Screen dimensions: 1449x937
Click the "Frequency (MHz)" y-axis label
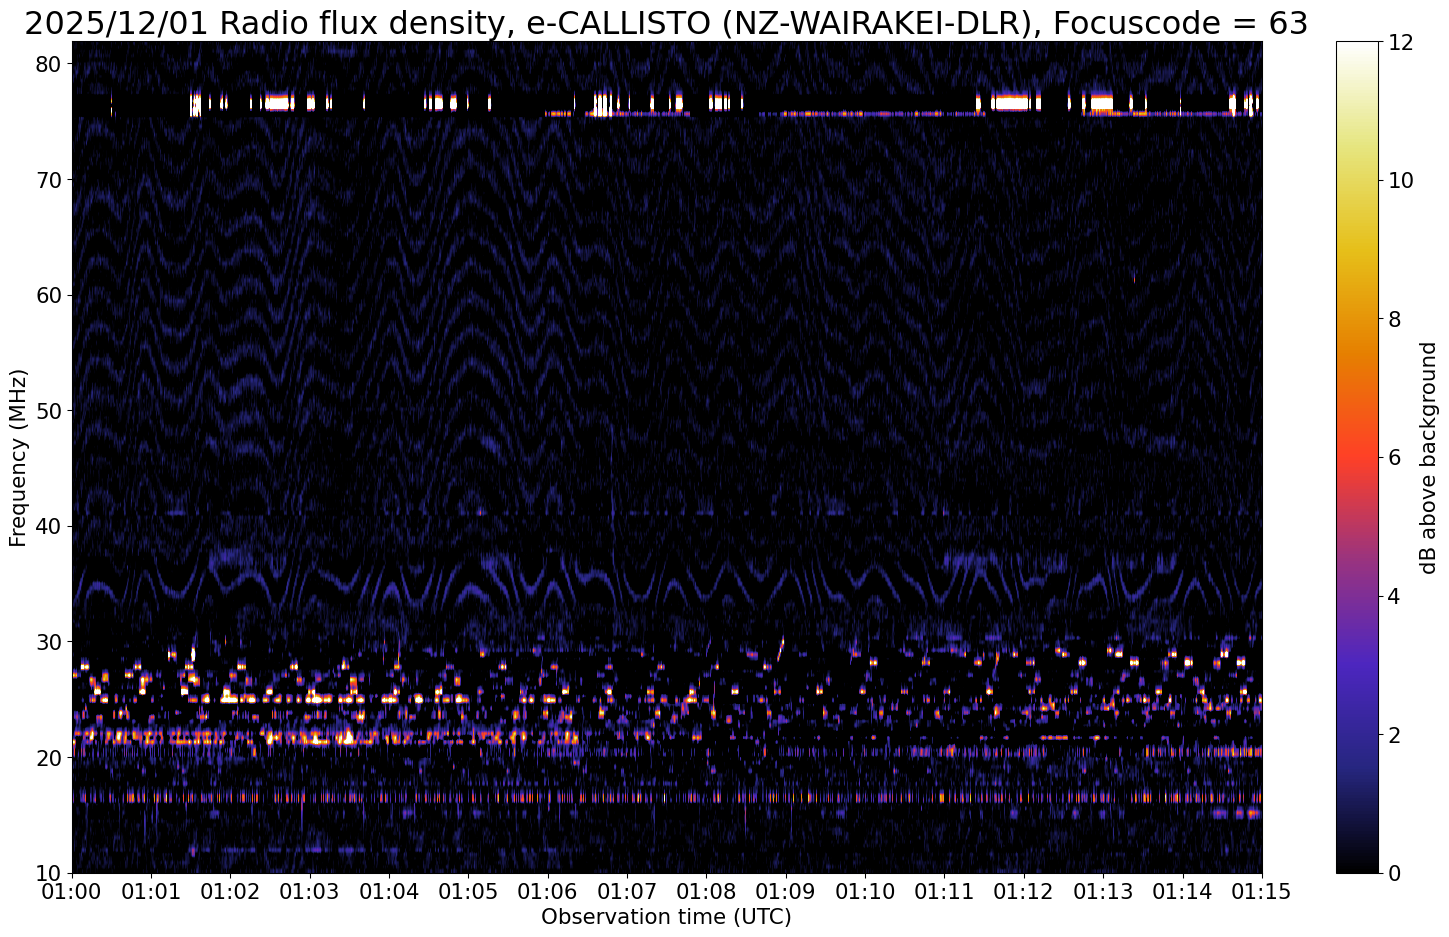click(18, 457)
